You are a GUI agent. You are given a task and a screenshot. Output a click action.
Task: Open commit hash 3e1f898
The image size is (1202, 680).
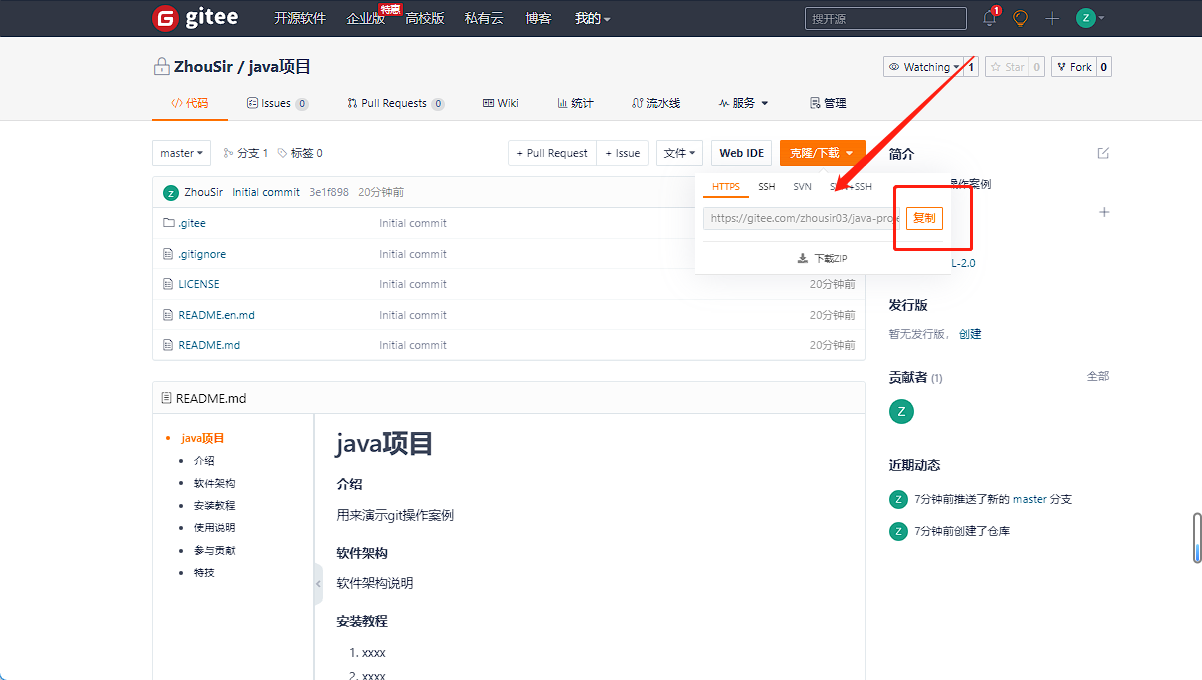click(329, 192)
